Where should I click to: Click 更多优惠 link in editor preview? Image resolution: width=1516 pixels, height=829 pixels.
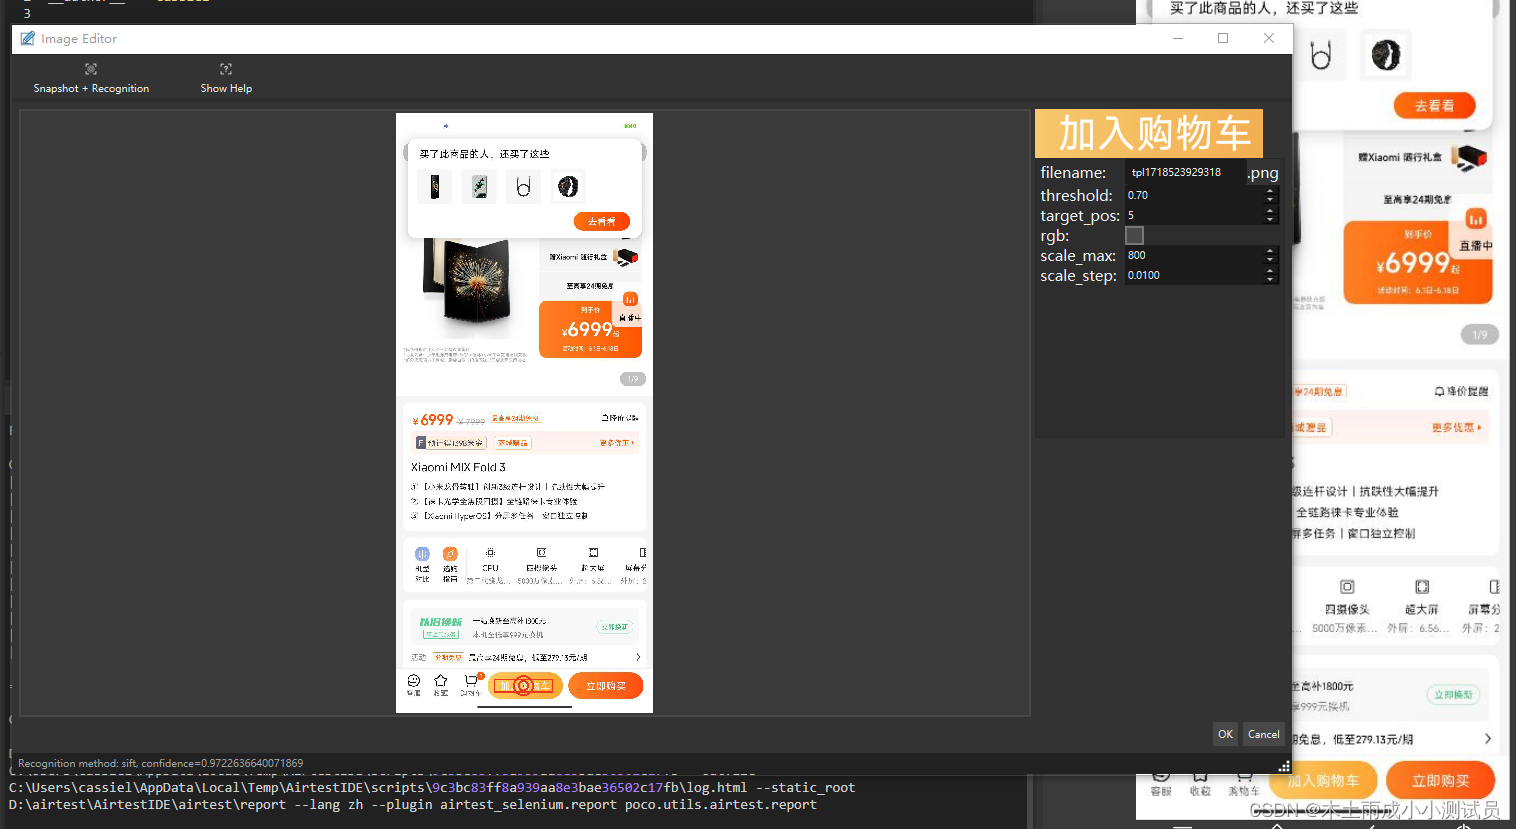point(617,442)
